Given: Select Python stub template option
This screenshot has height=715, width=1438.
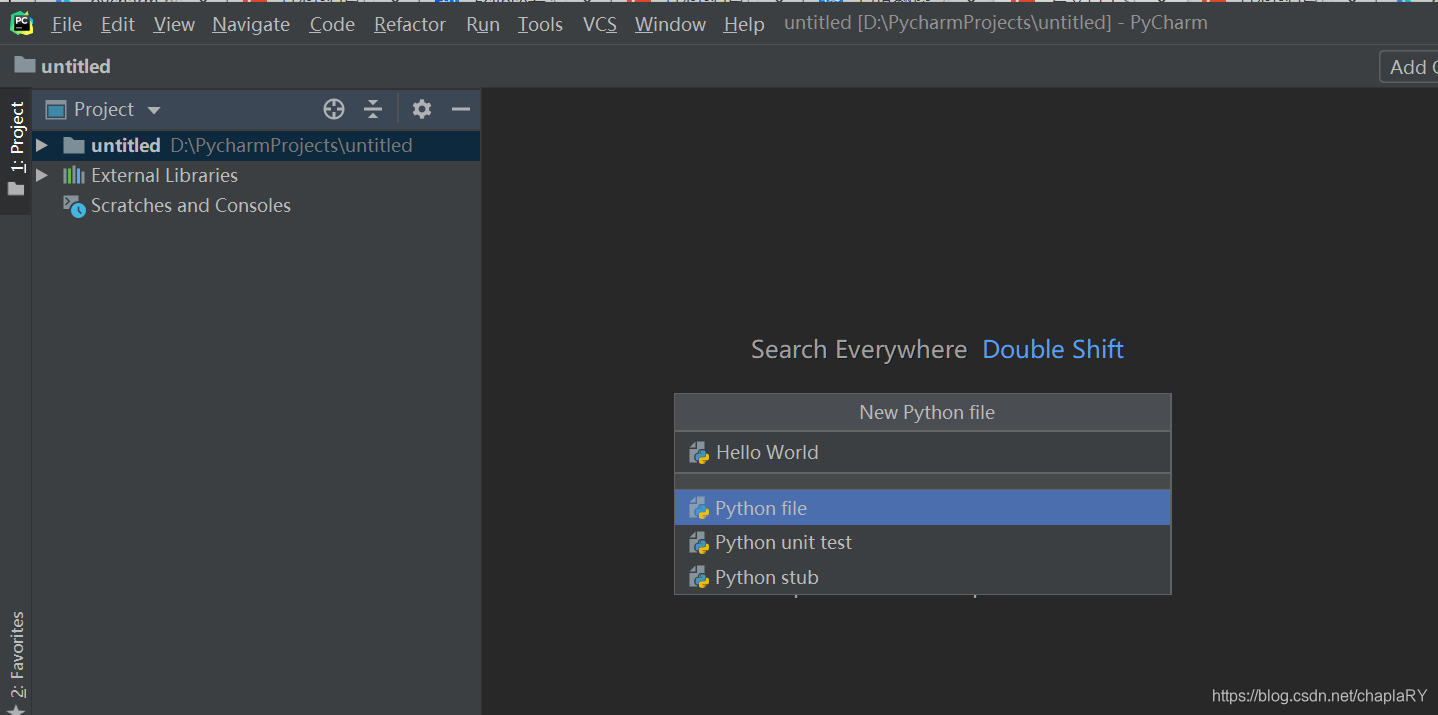Looking at the screenshot, I should pyautogui.click(x=922, y=577).
